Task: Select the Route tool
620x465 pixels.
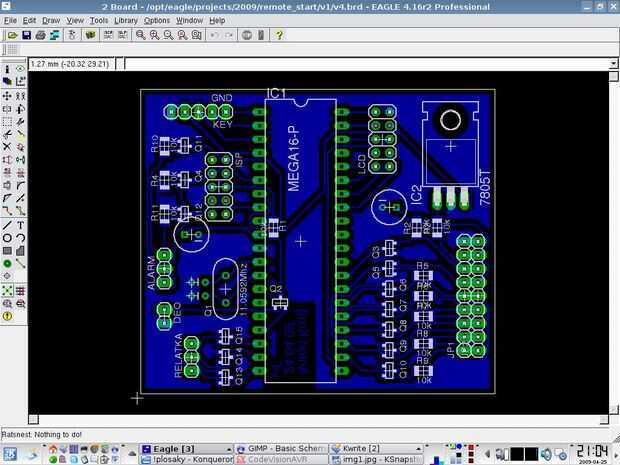Action: [x=7, y=211]
